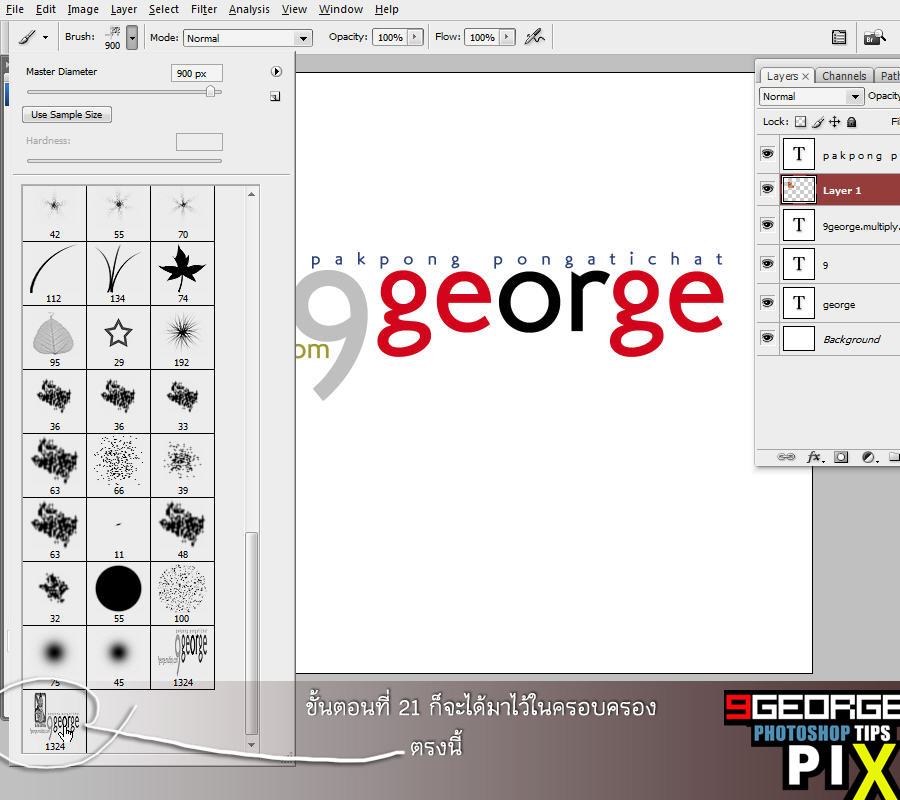
Task: Toggle visibility of the 9 layer
Action: tap(767, 263)
